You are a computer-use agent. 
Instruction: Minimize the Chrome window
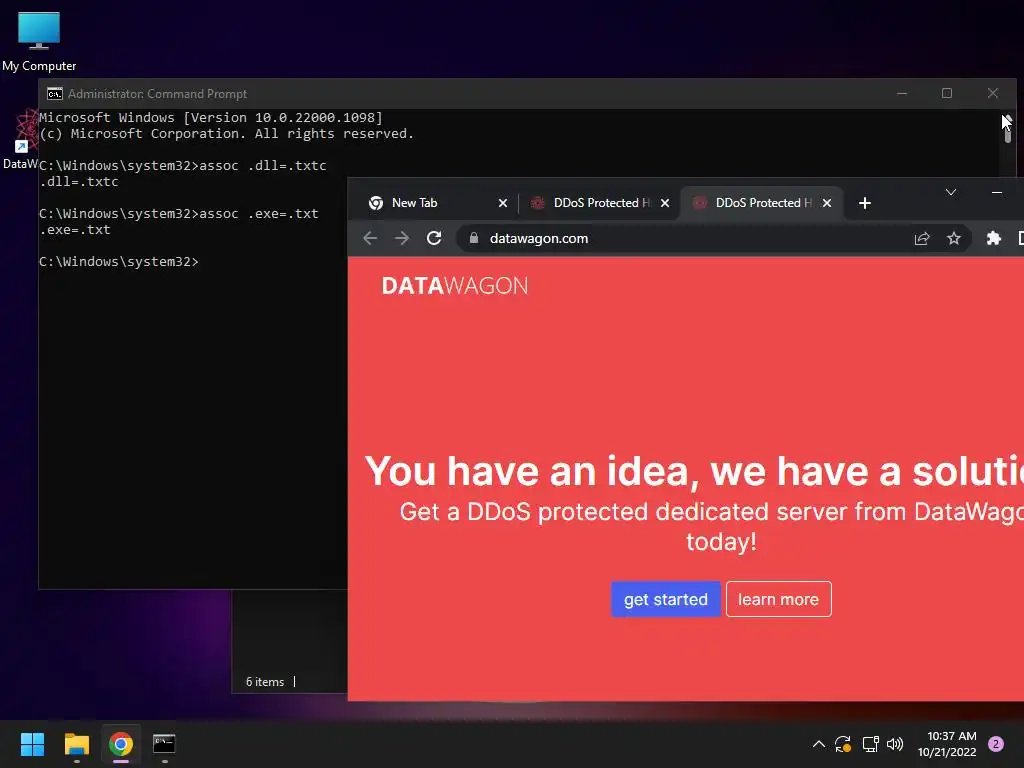pyautogui.click(x=997, y=192)
